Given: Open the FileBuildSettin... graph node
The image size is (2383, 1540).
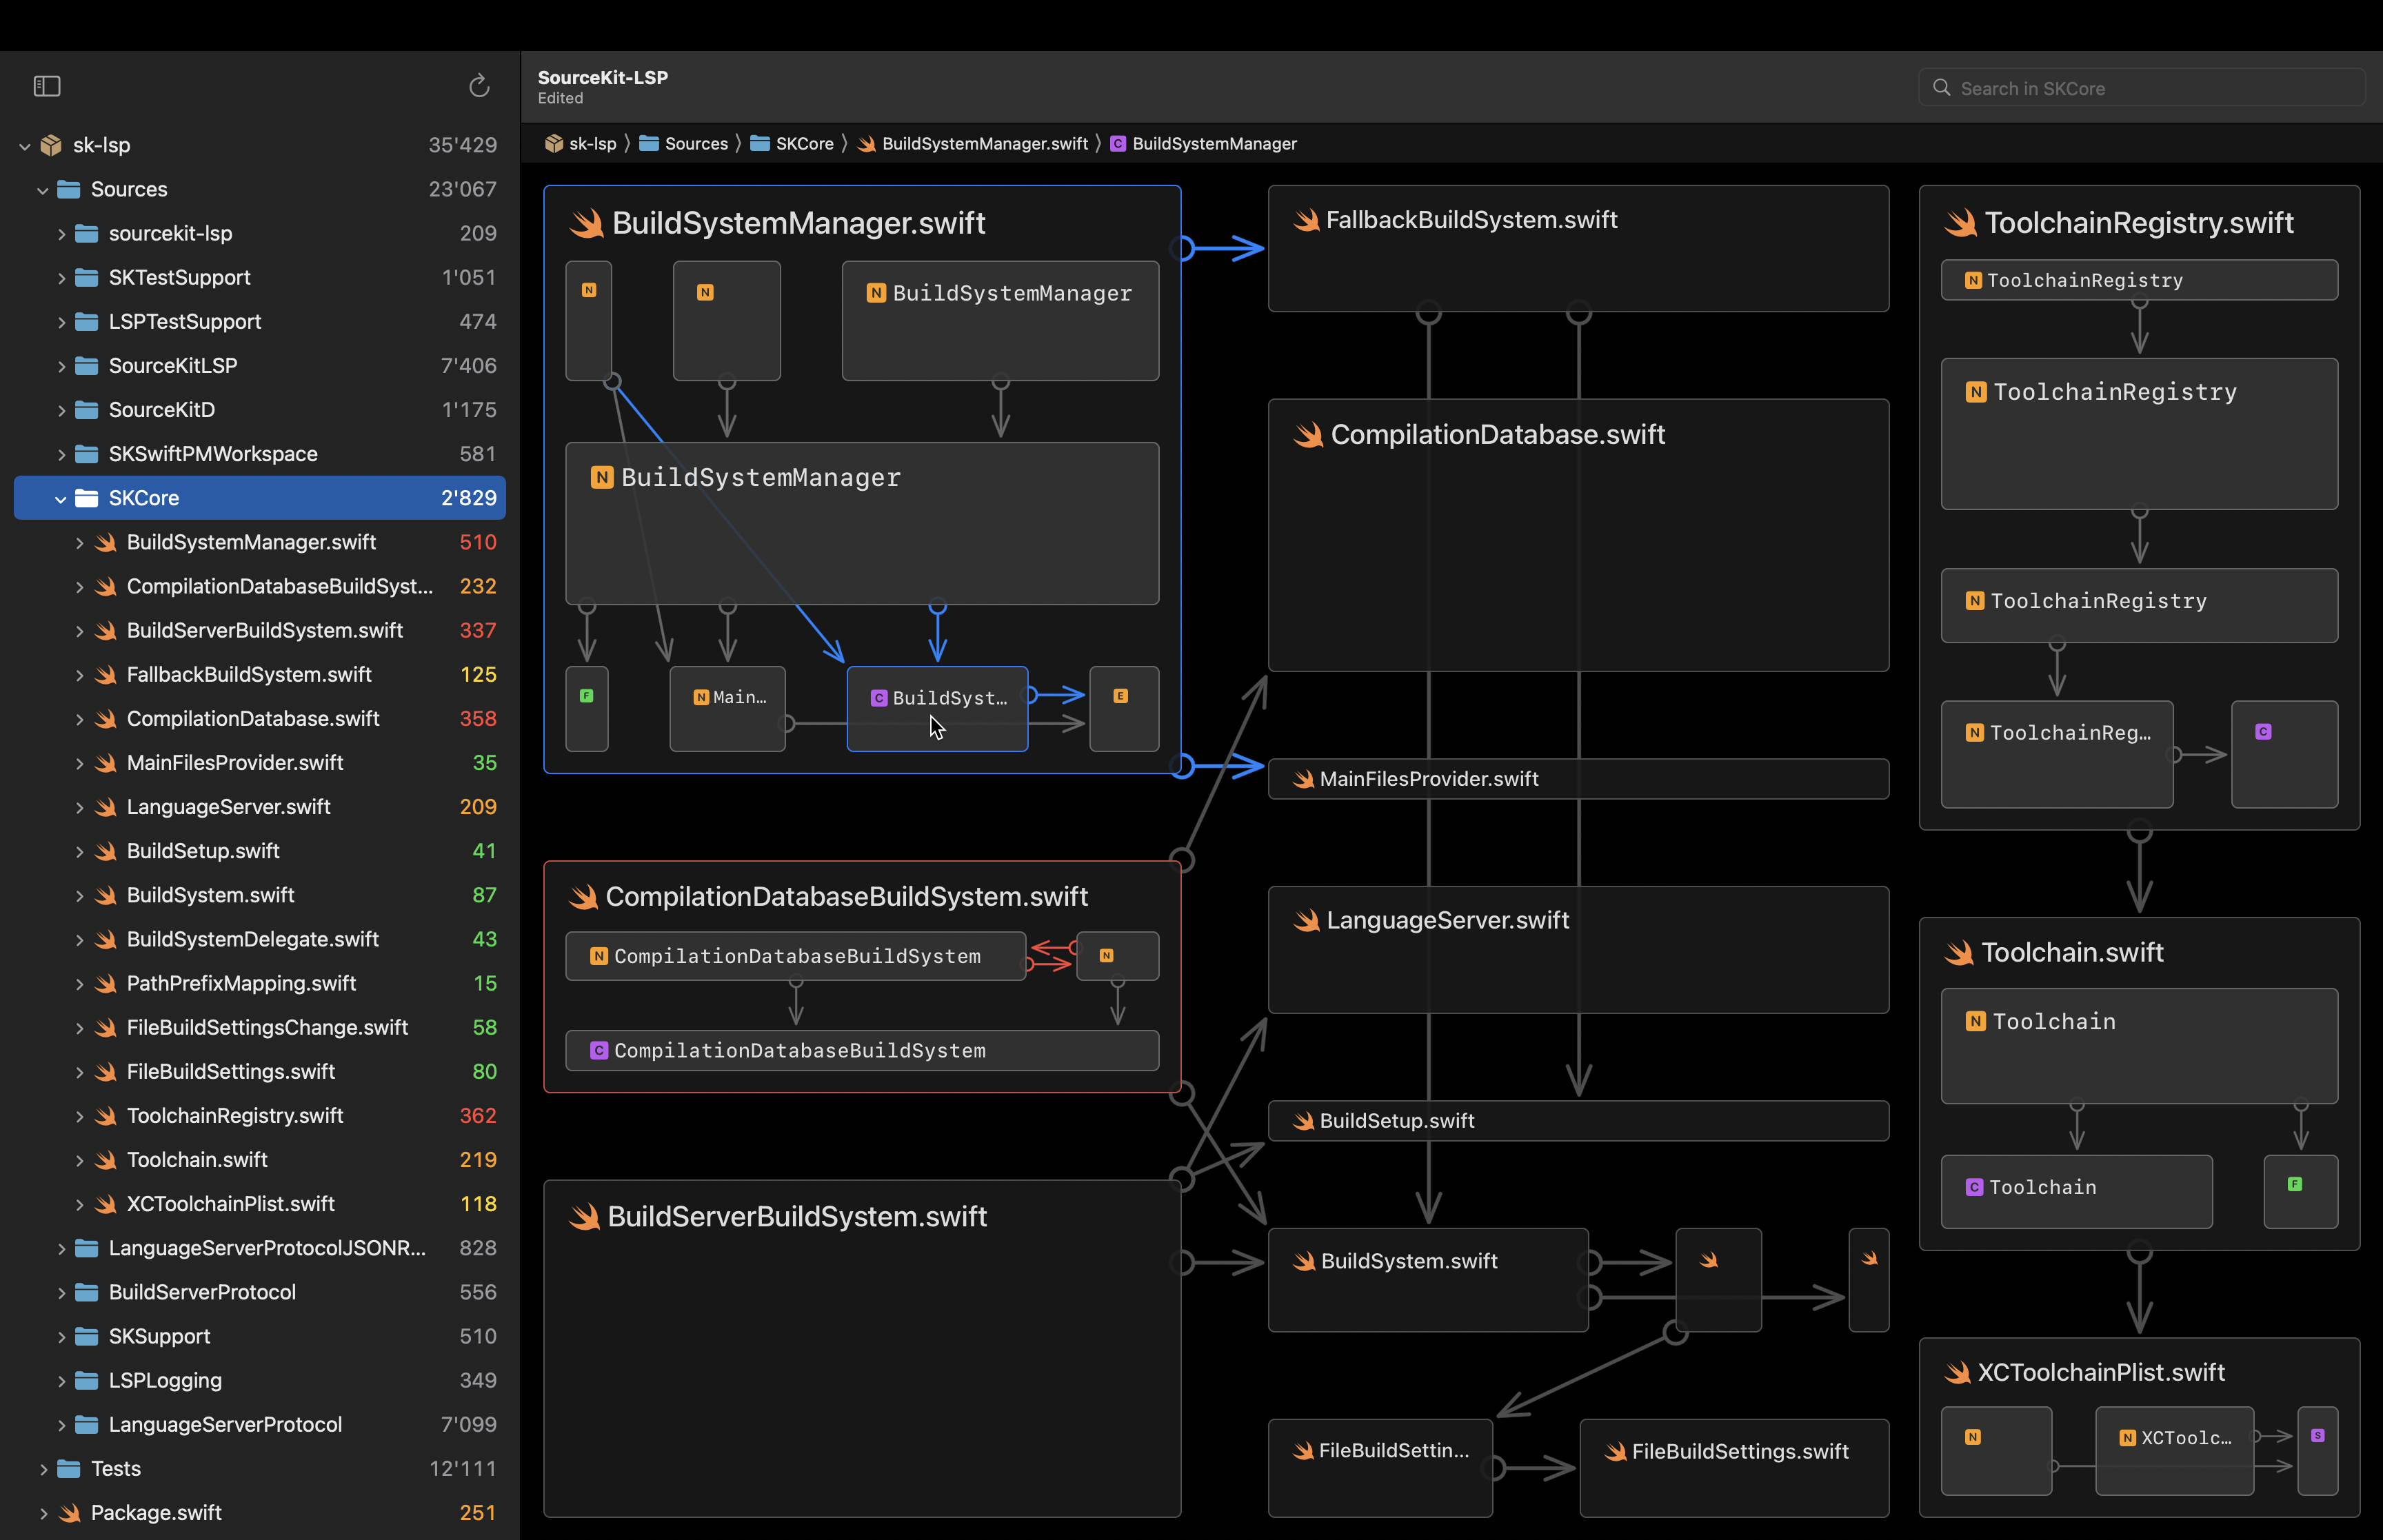Looking at the screenshot, I should pyautogui.click(x=1380, y=1467).
